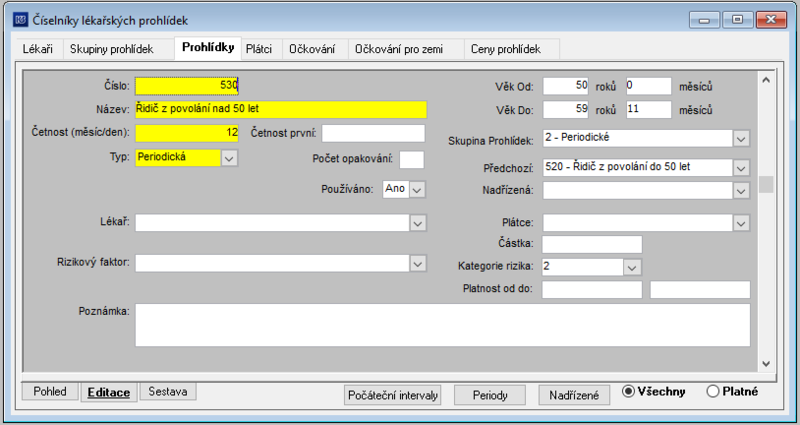
Task: Click the Sestava button
Action: 168,392
